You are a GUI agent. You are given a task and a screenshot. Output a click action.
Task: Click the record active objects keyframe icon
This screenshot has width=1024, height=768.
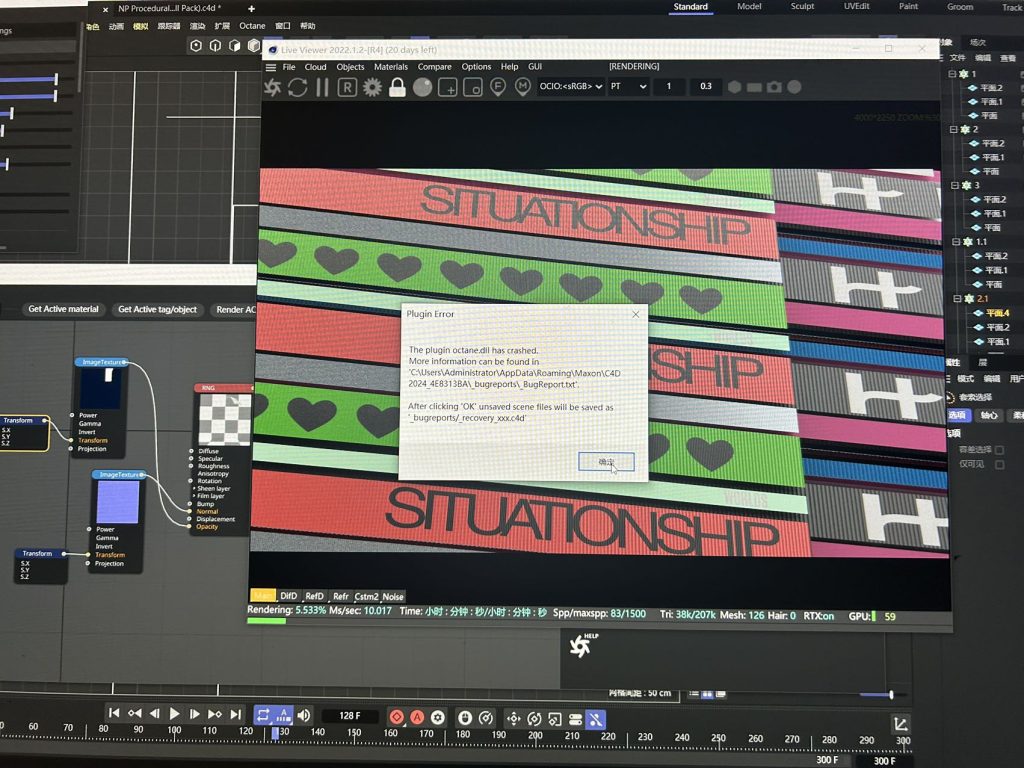coord(396,717)
